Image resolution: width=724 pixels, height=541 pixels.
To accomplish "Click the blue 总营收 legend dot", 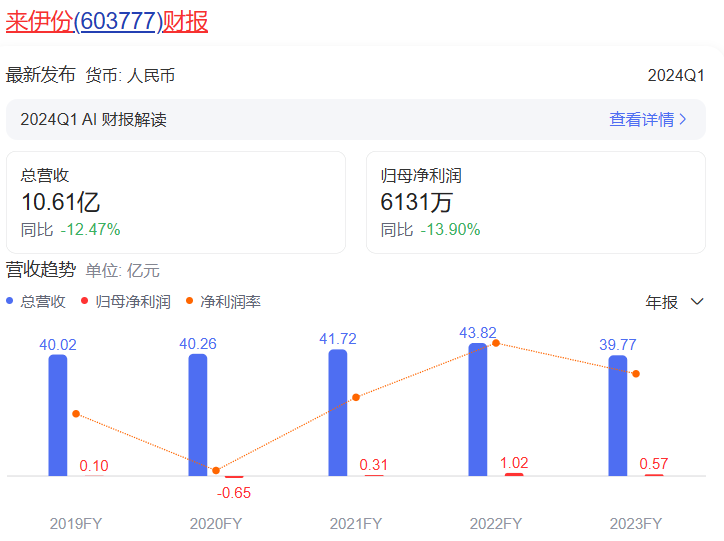I will point(9,301).
